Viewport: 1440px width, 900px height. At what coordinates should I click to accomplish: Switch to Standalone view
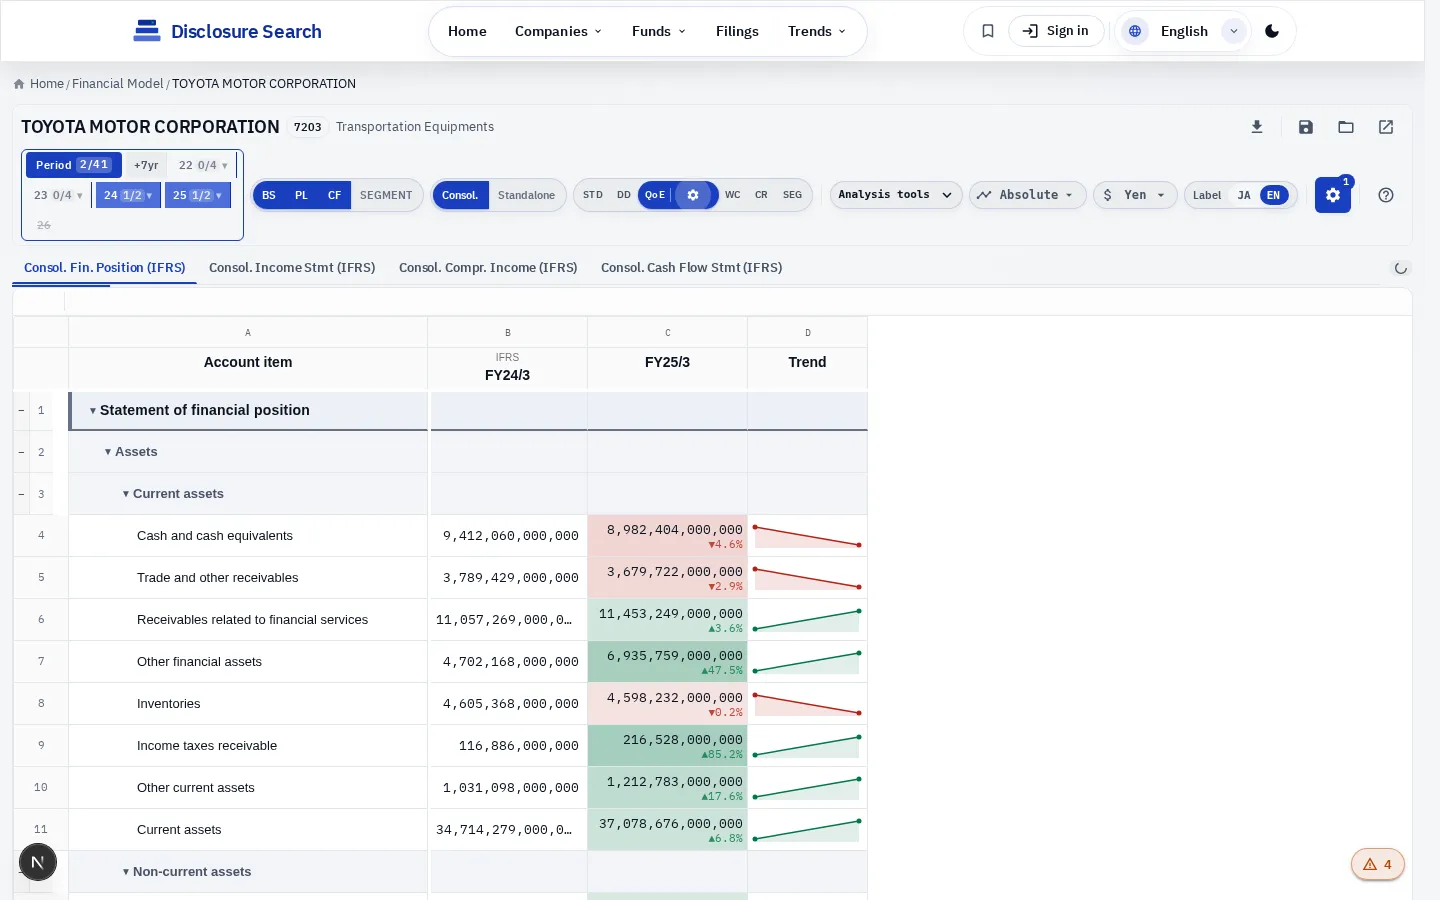(526, 195)
